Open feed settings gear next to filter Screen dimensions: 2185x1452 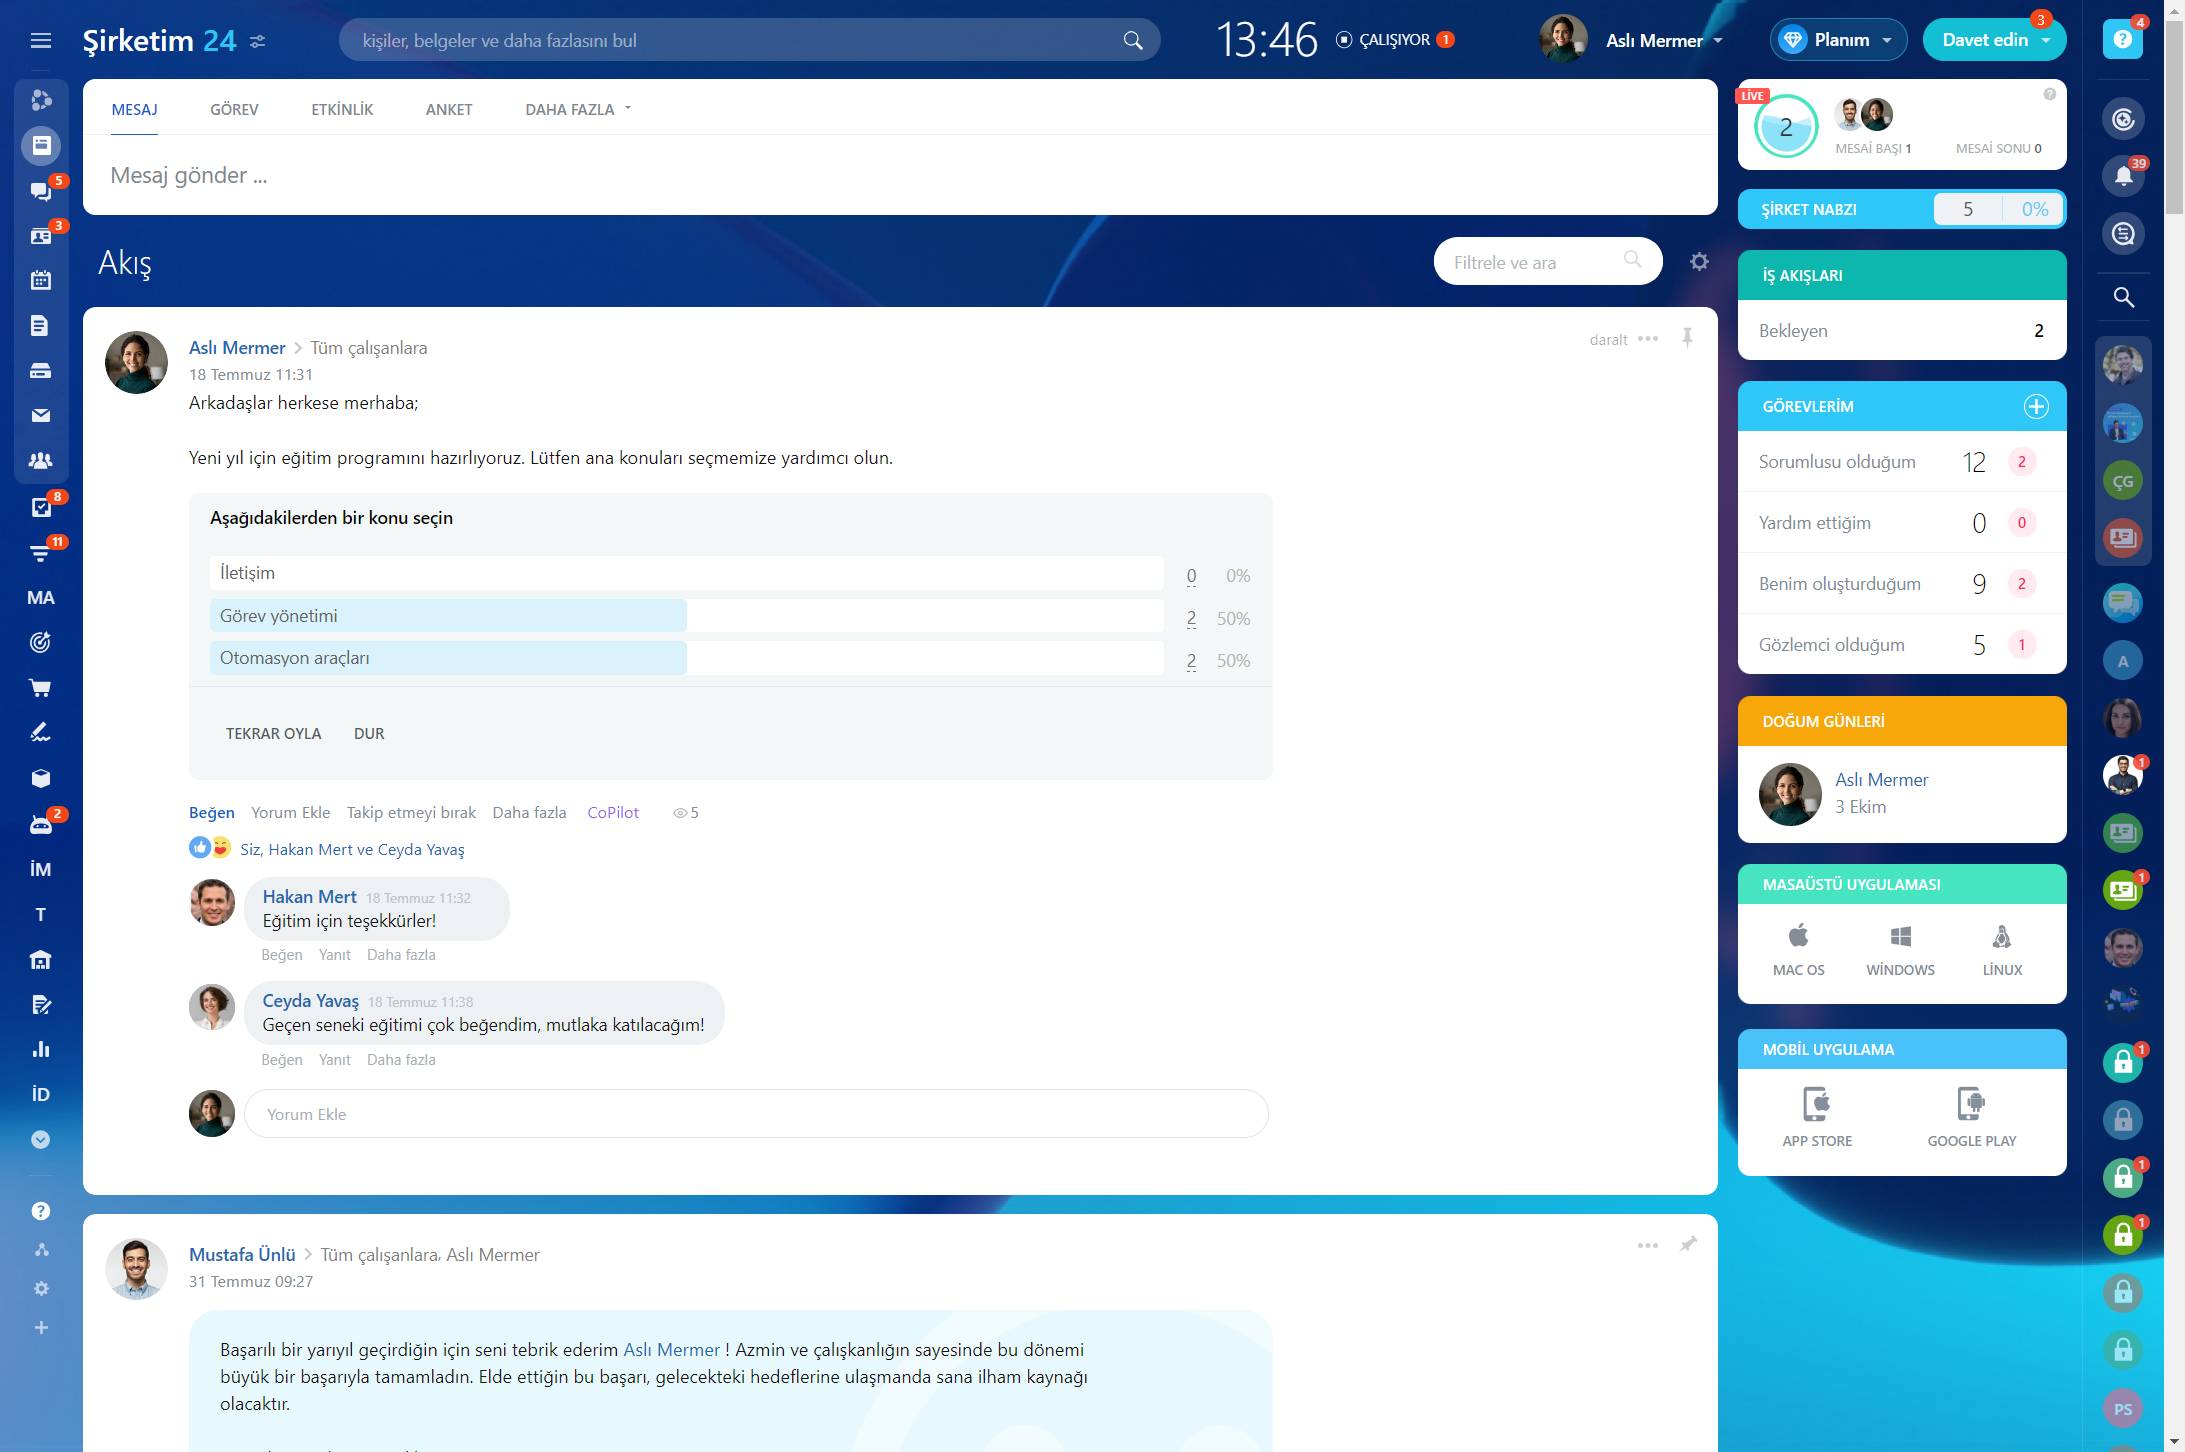(1699, 262)
